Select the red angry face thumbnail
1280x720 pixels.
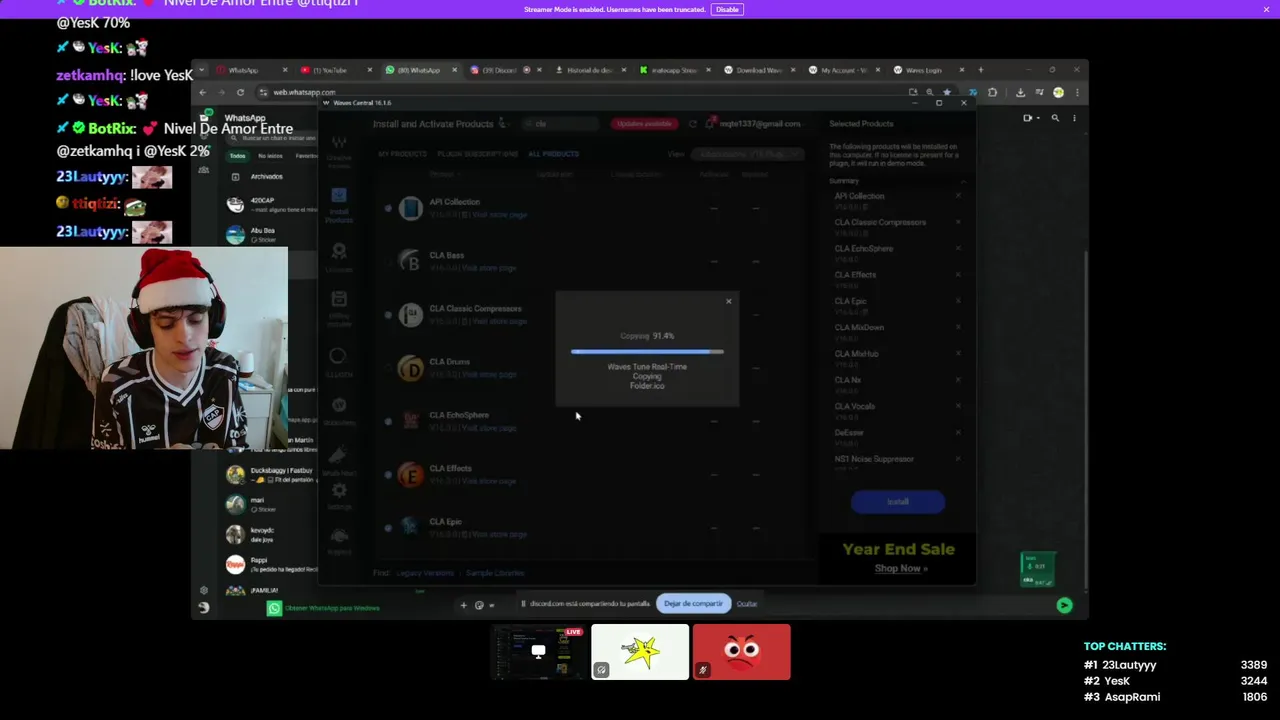pos(742,652)
